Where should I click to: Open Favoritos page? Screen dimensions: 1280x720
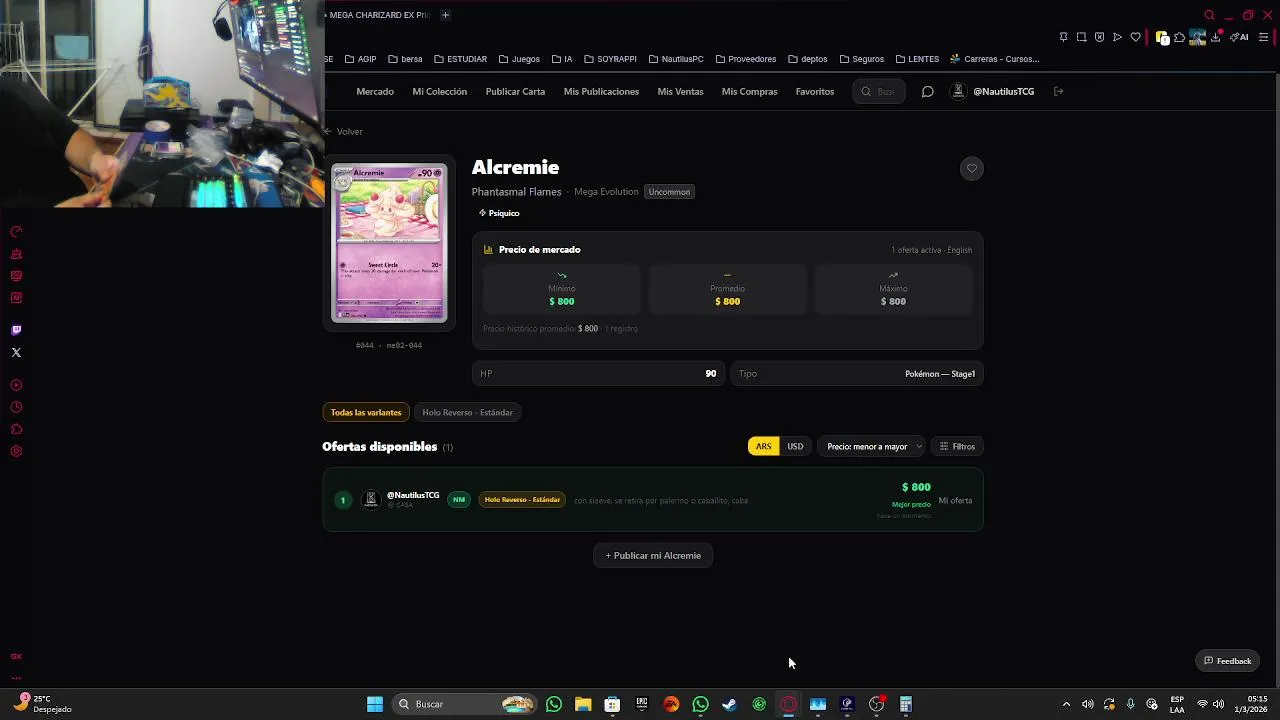[815, 92]
